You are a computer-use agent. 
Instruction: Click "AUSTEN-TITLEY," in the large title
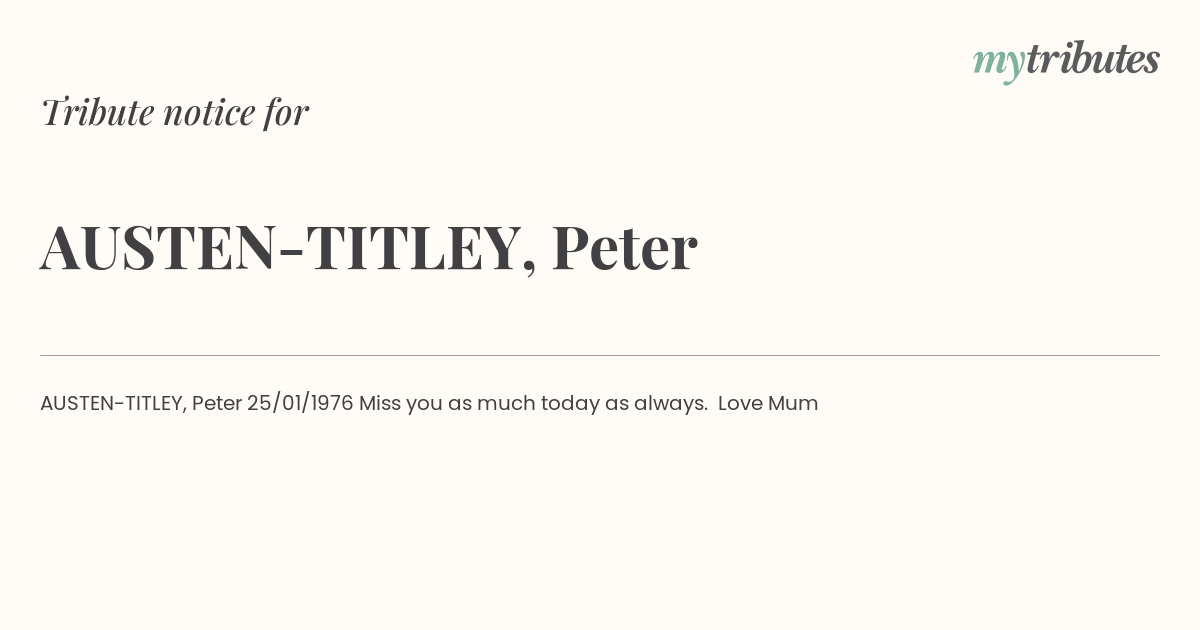[x=288, y=248]
